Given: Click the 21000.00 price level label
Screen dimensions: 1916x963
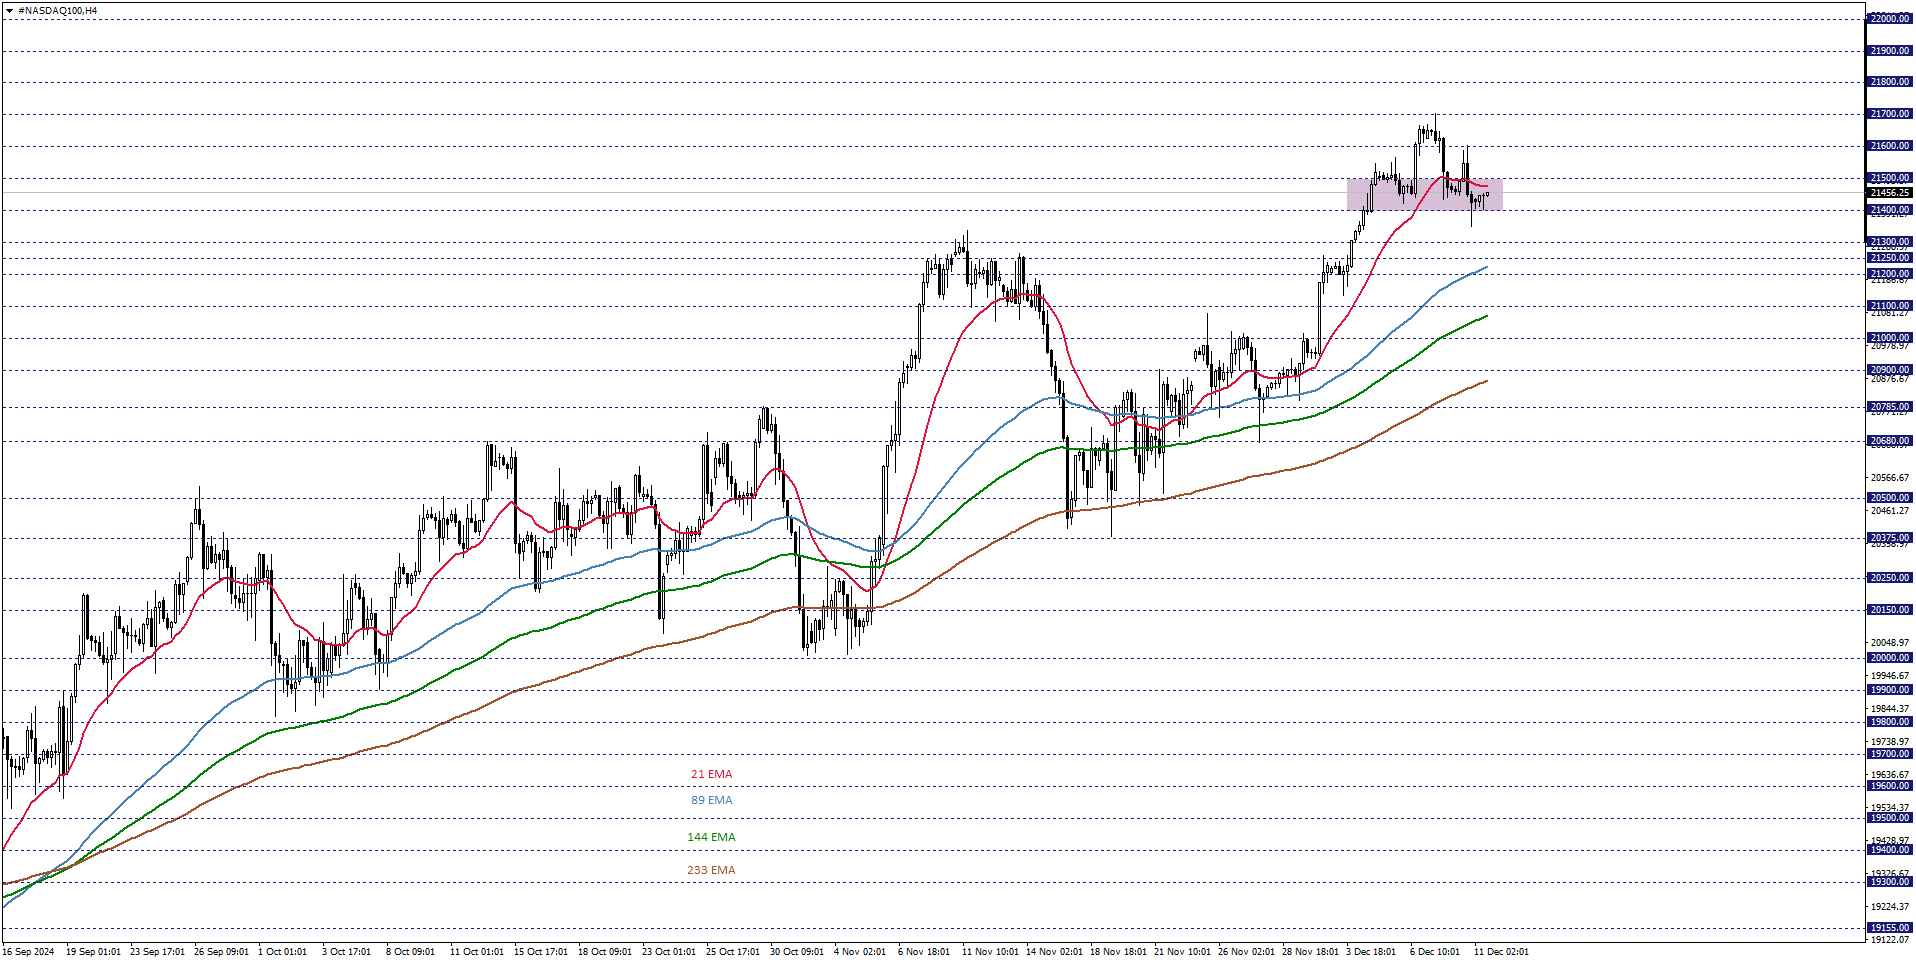Looking at the screenshot, I should pyautogui.click(x=1890, y=338).
